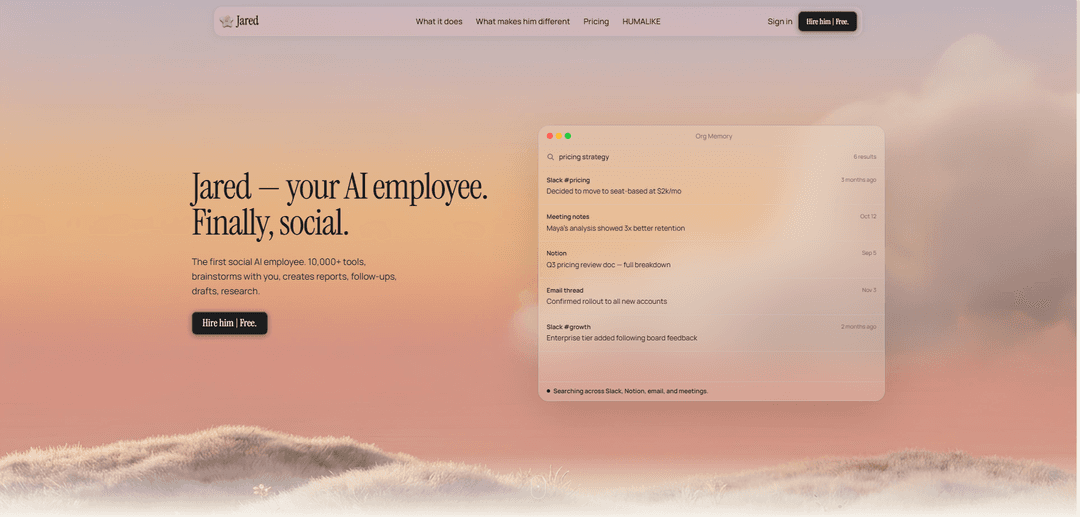
Task: Select the Meeting notes result
Action: (x=711, y=222)
